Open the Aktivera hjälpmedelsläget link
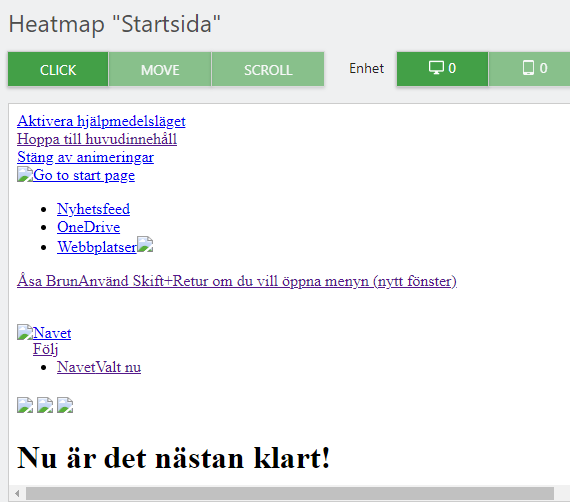 (101, 121)
